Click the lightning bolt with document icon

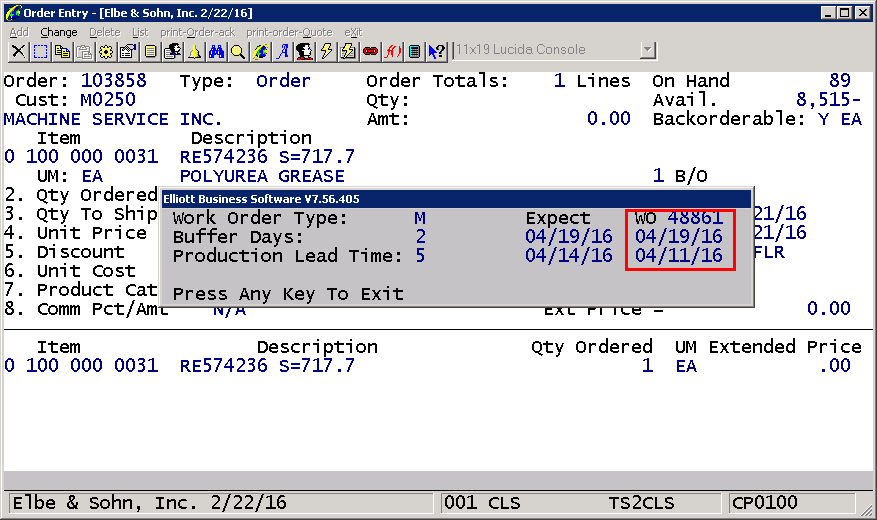pos(348,51)
